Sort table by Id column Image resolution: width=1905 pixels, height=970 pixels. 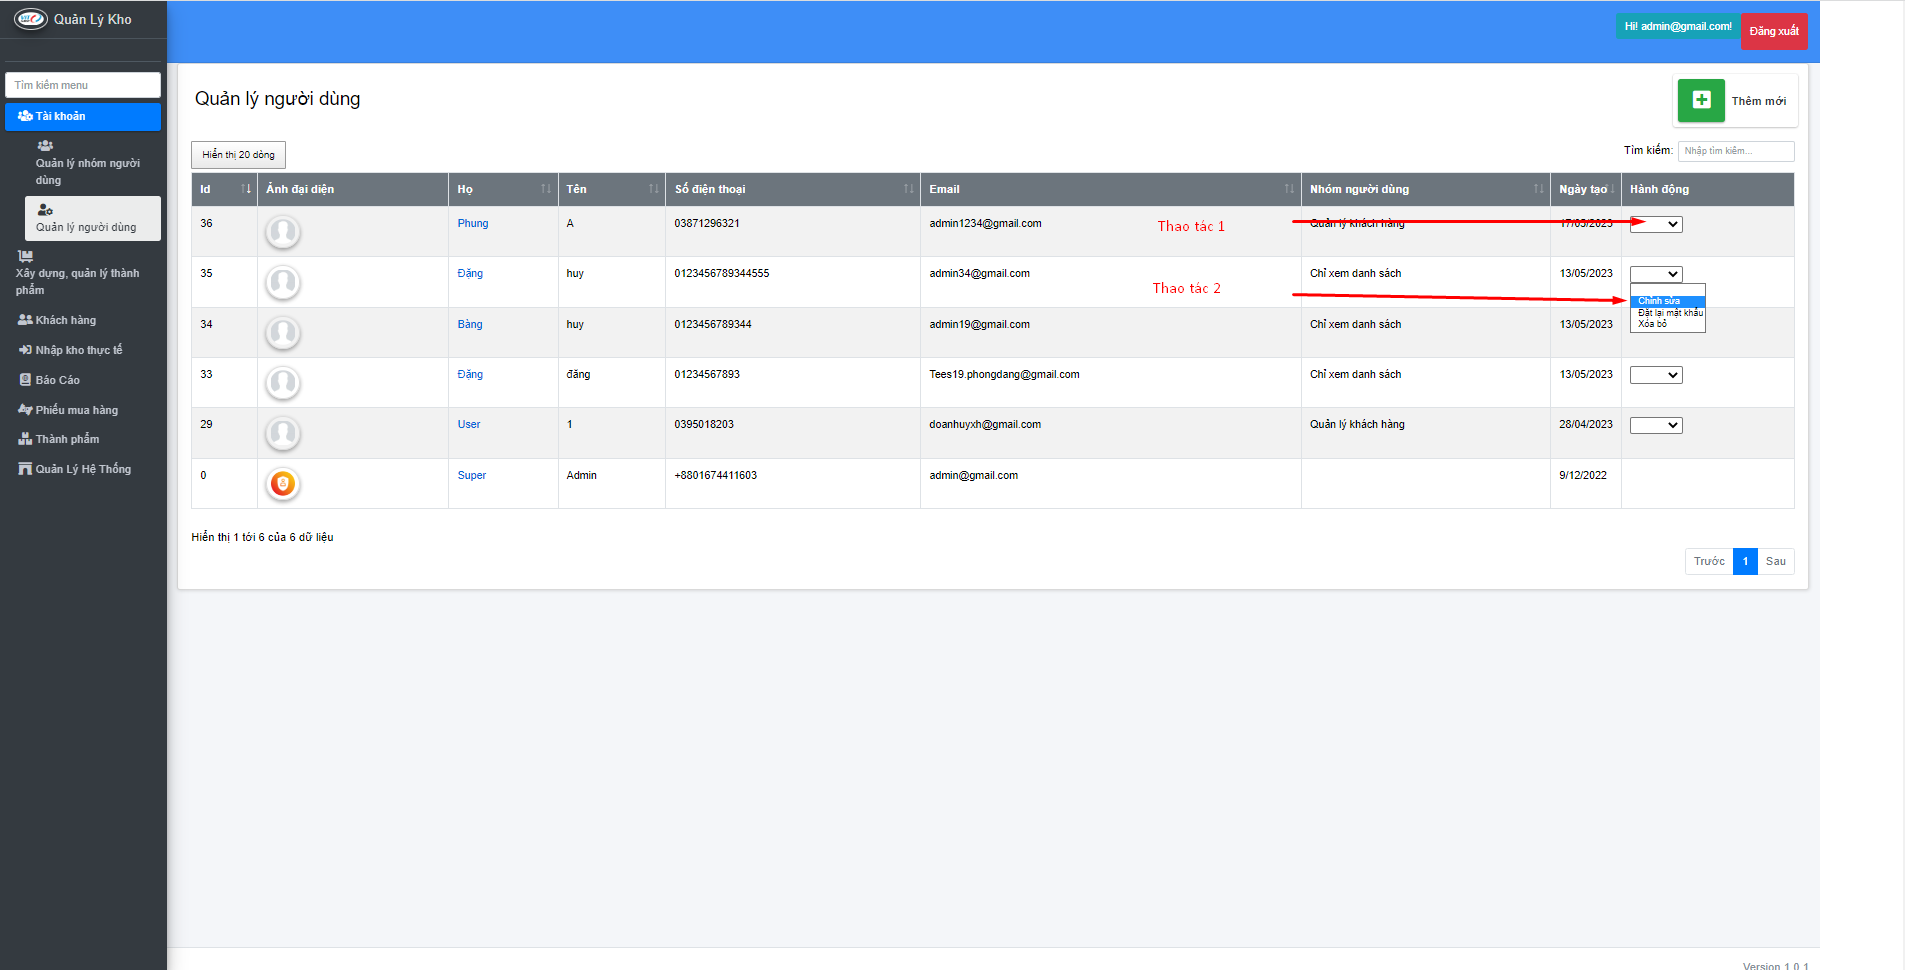[x=224, y=189]
